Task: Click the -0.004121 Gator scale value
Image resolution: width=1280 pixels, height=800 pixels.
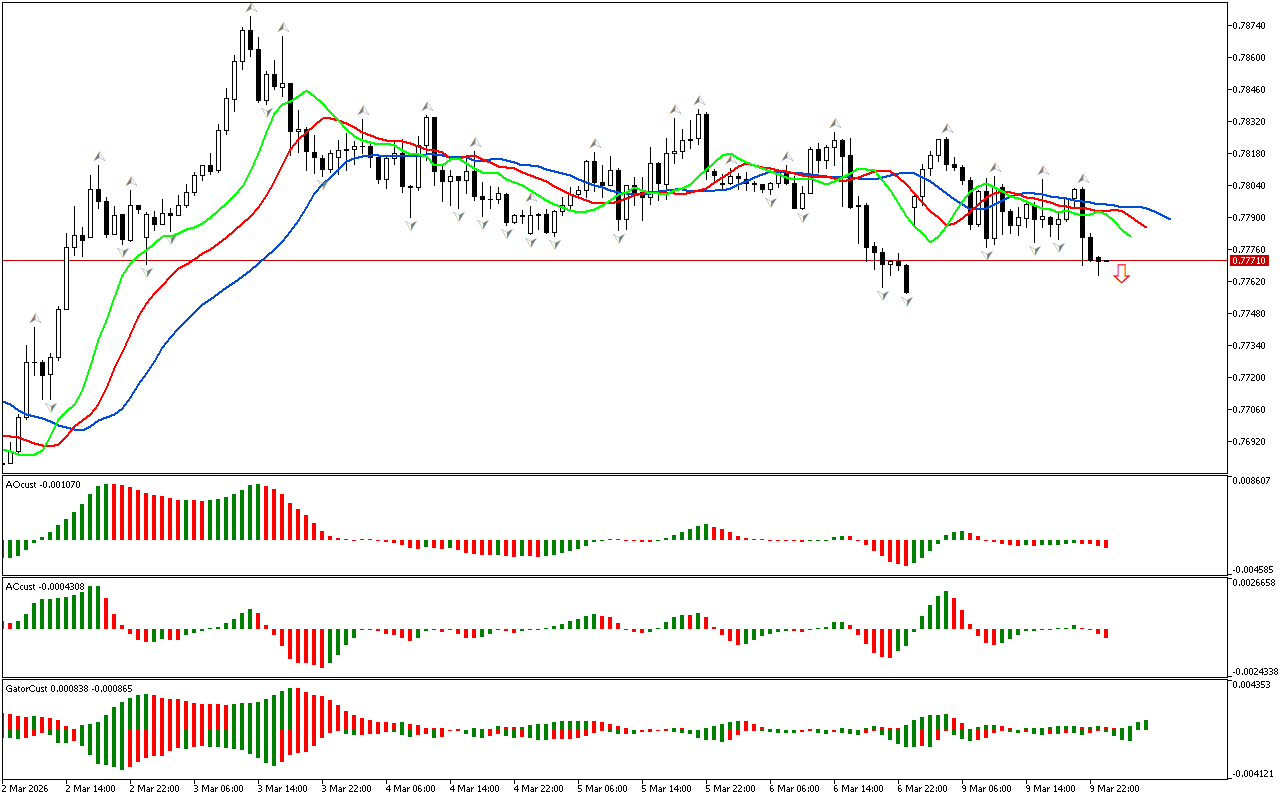Action: tap(1255, 773)
